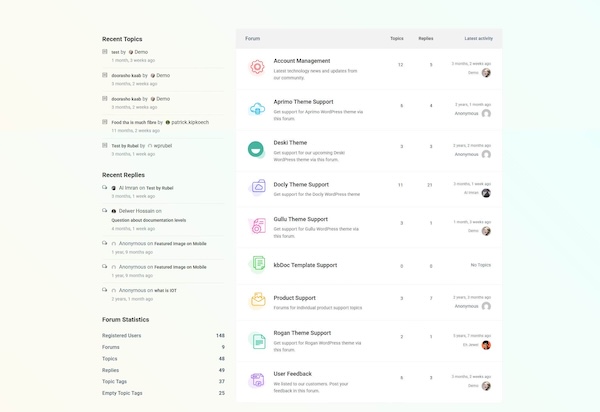Open the User Feedback forum
The width and height of the screenshot is (600, 412).
(292, 374)
